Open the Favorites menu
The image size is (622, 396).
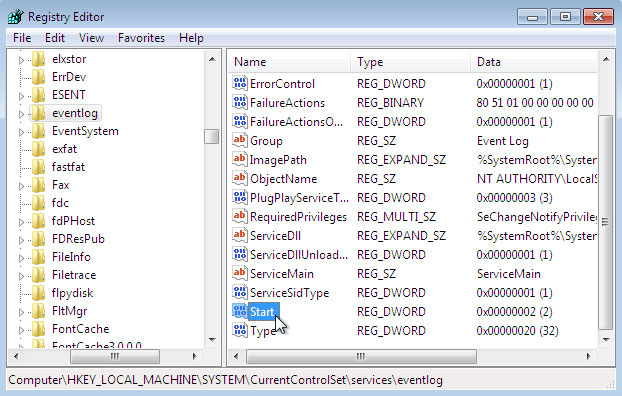pyautogui.click(x=141, y=38)
